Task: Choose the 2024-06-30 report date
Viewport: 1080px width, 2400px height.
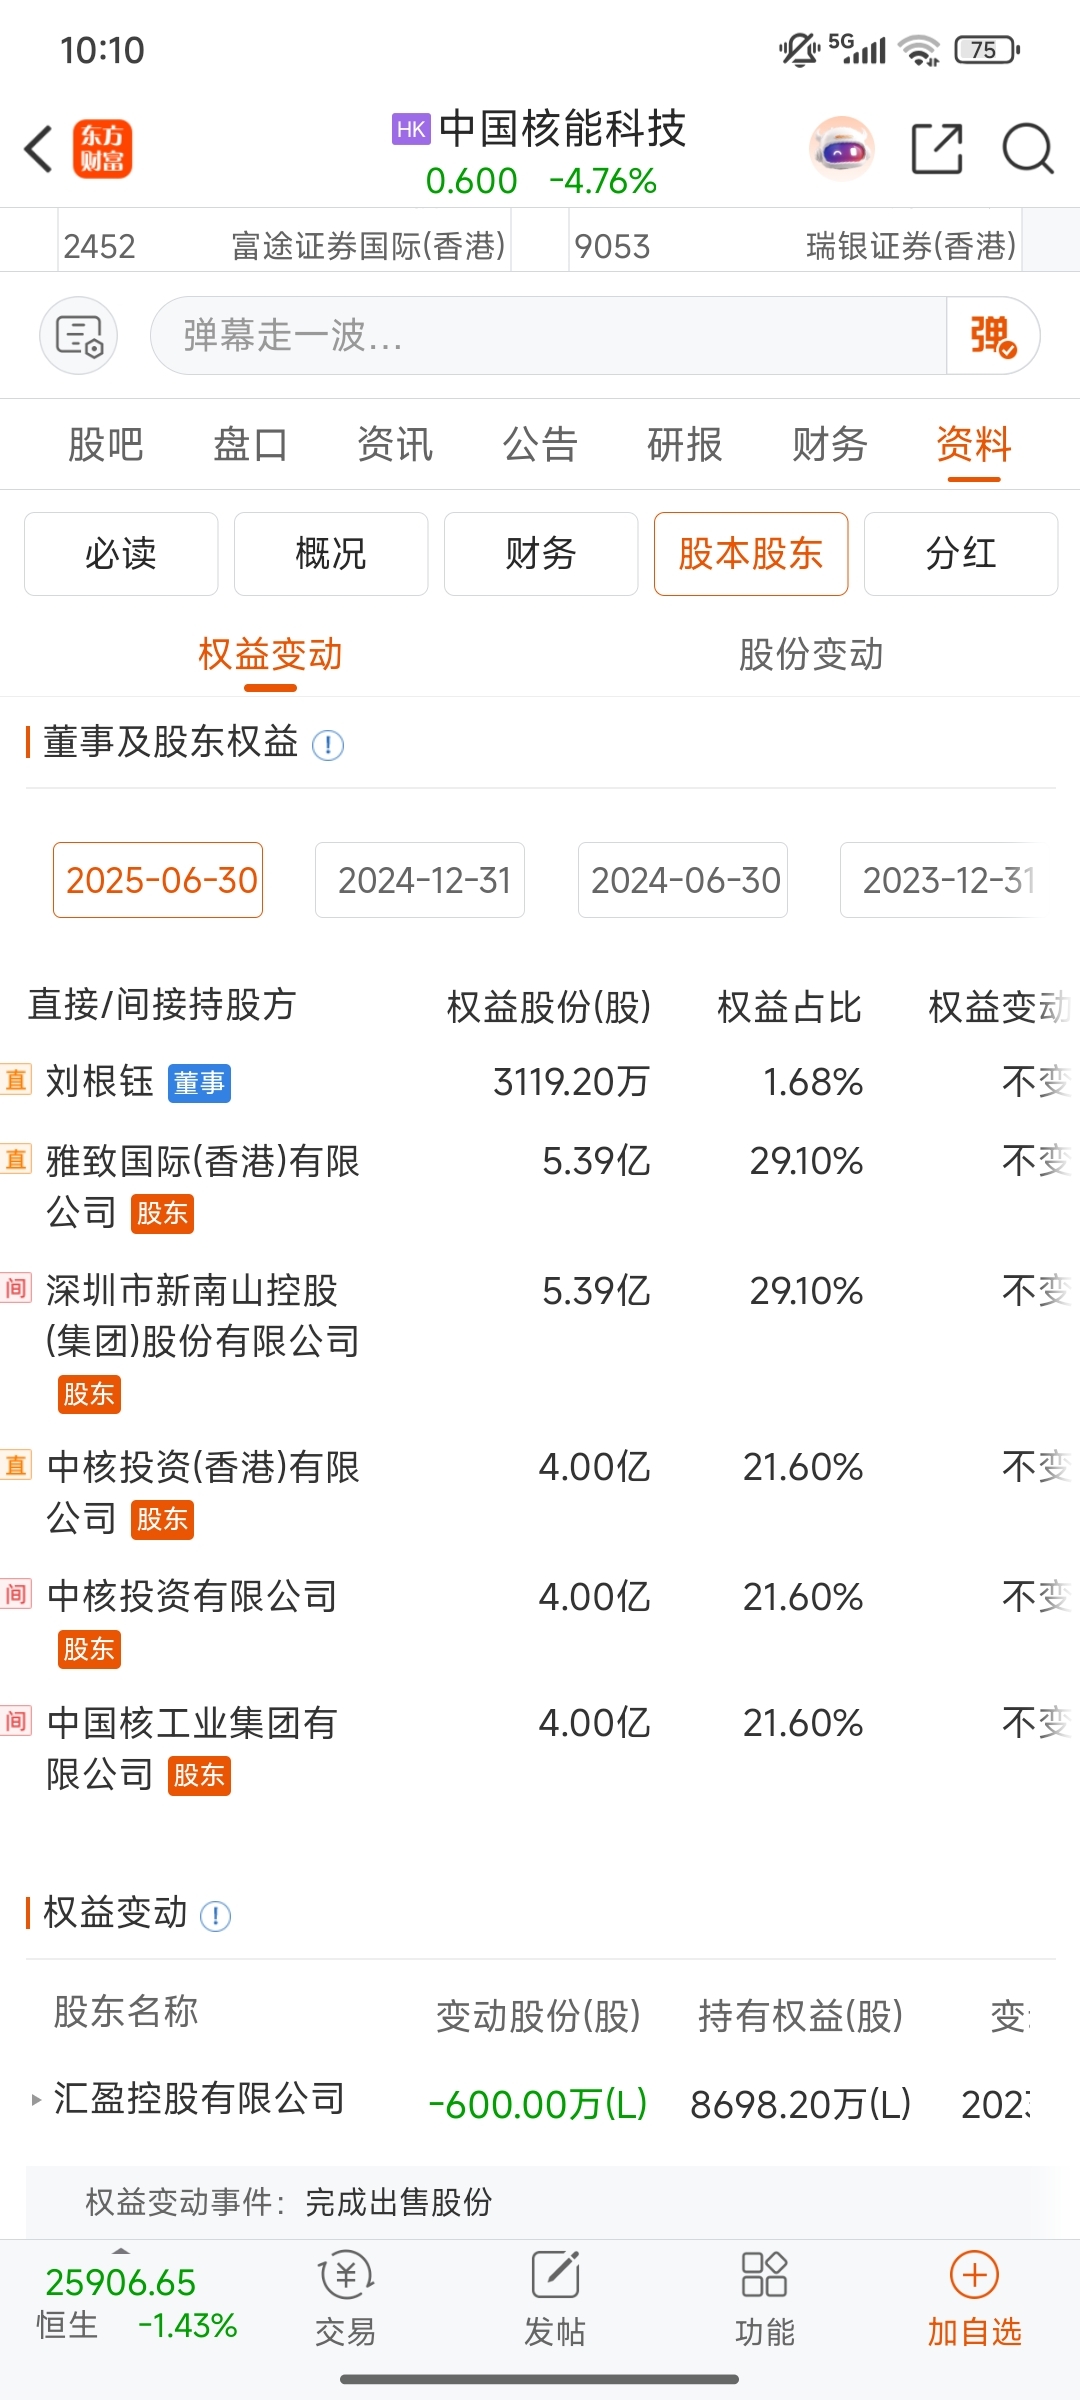Action: [683, 880]
